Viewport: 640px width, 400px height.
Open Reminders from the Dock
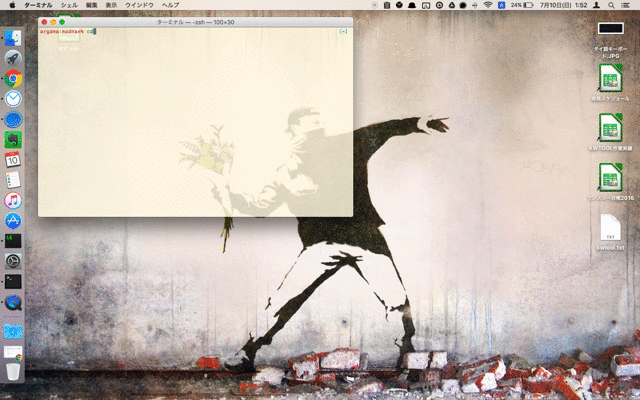(x=13, y=180)
